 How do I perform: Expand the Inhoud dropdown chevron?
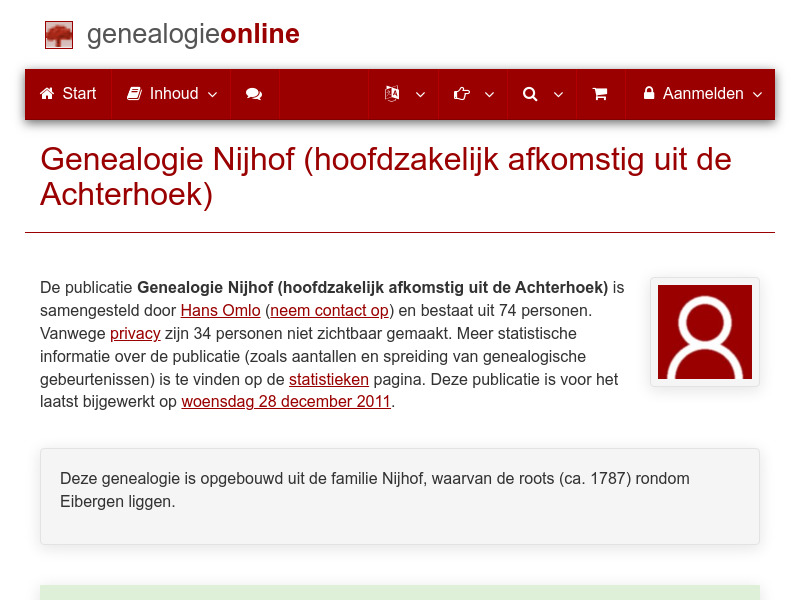pyautogui.click(x=212, y=96)
